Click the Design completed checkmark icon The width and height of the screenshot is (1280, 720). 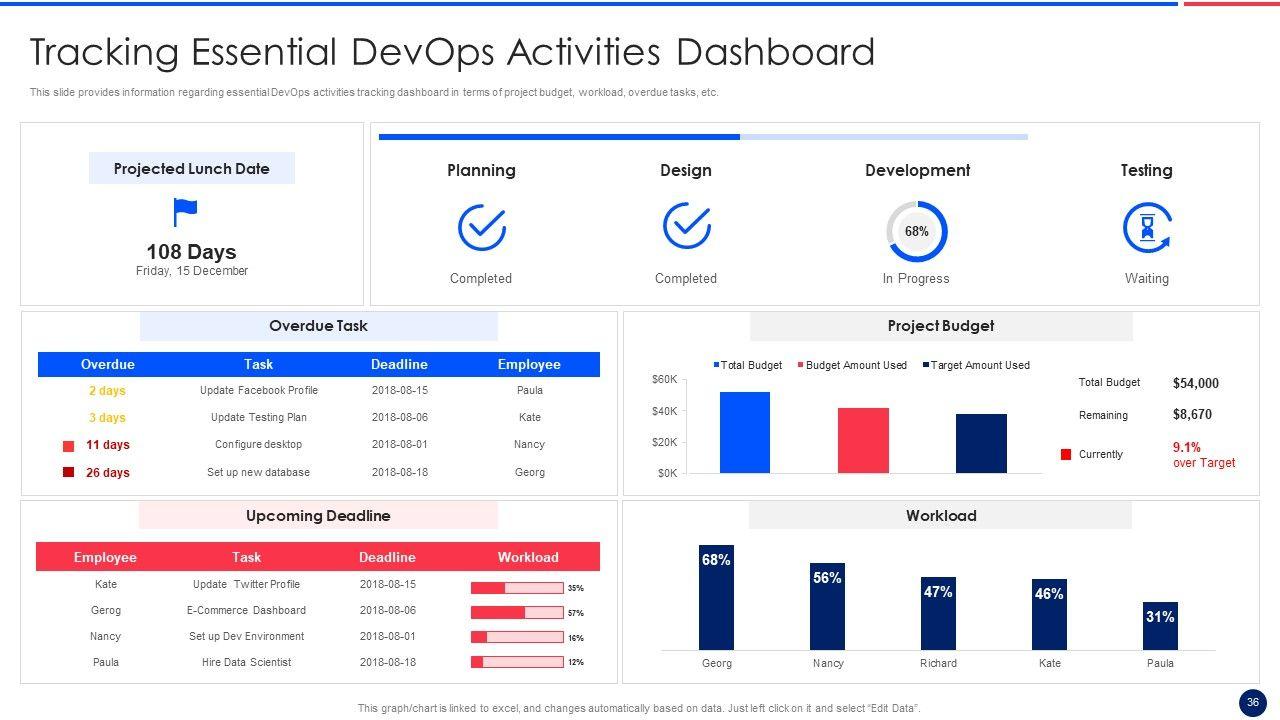coord(686,226)
